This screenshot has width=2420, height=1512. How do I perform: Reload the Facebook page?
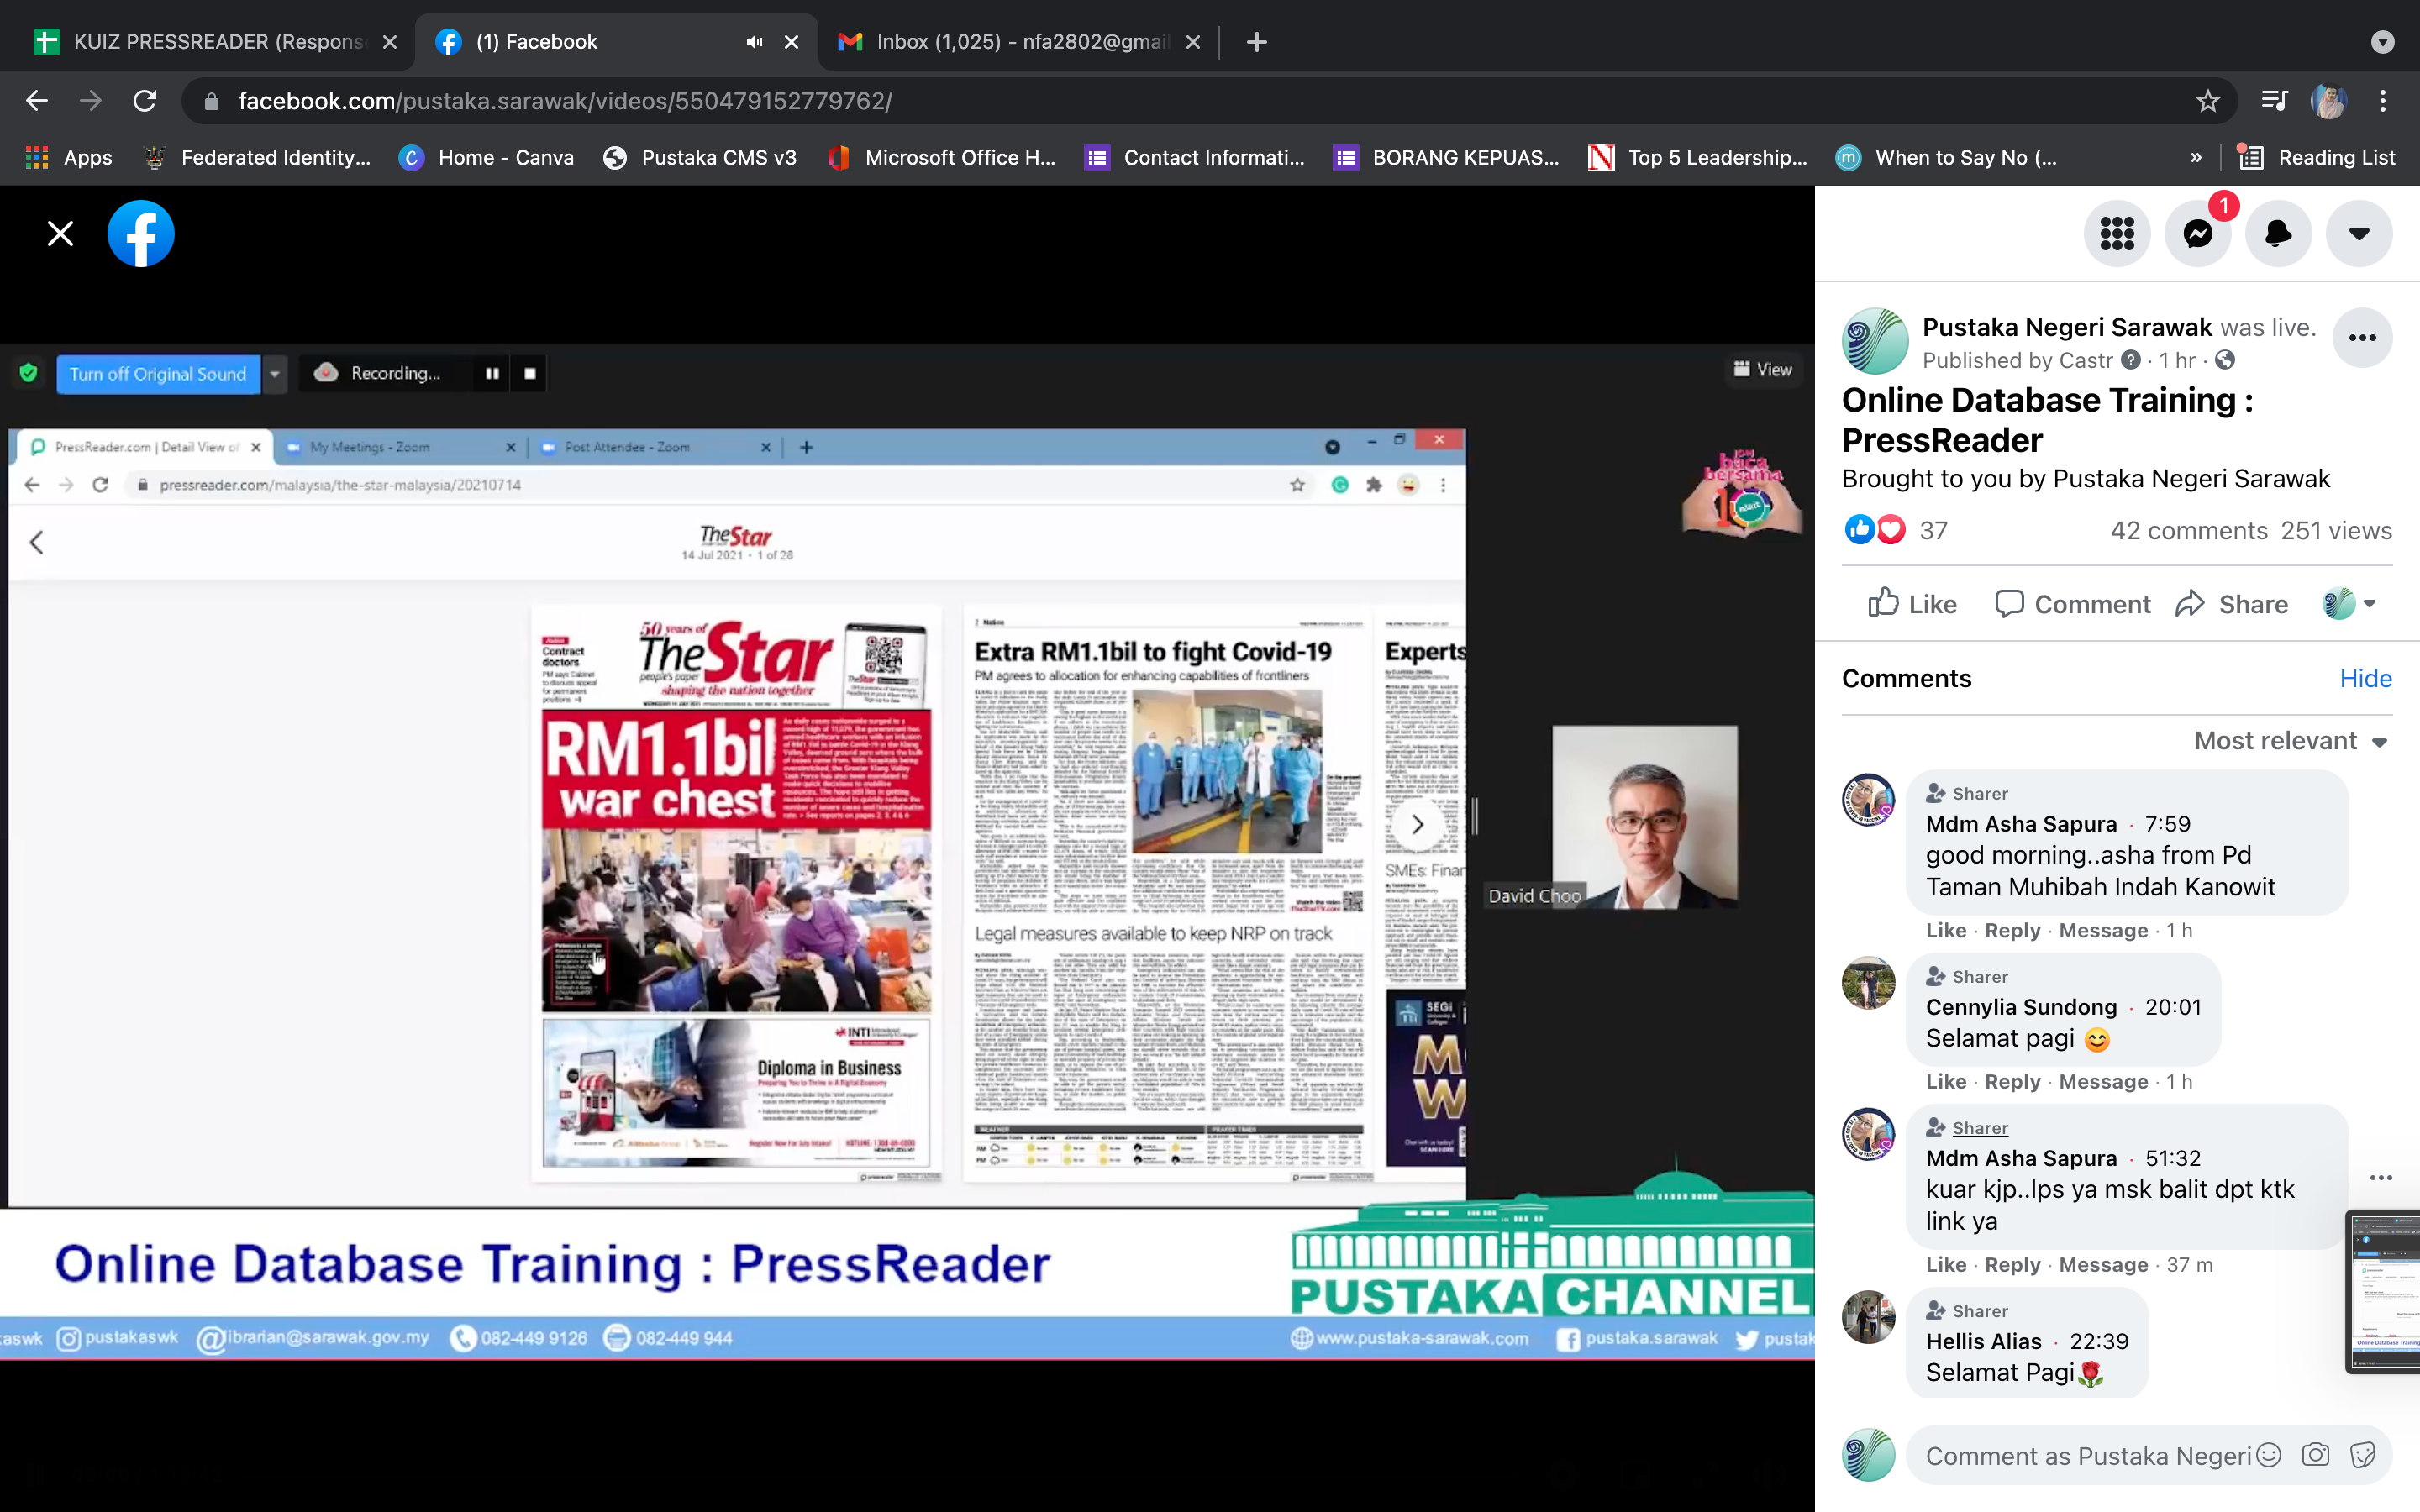pyautogui.click(x=145, y=100)
